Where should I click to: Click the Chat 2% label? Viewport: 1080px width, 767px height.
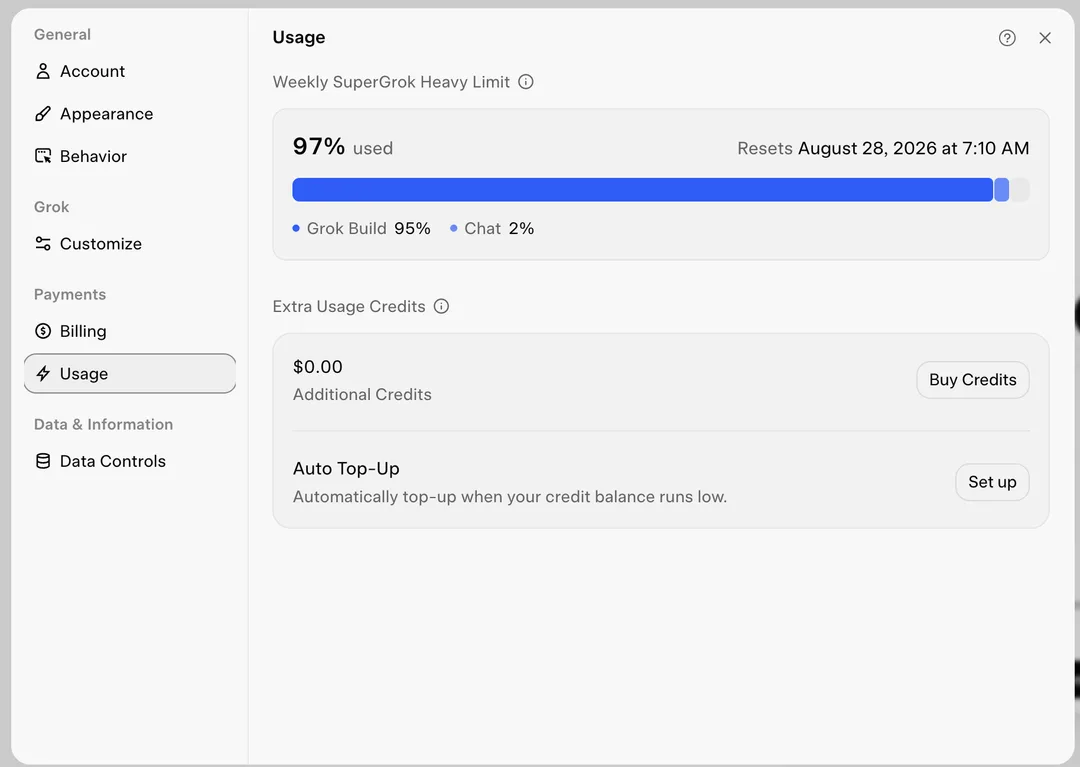[x=499, y=229]
